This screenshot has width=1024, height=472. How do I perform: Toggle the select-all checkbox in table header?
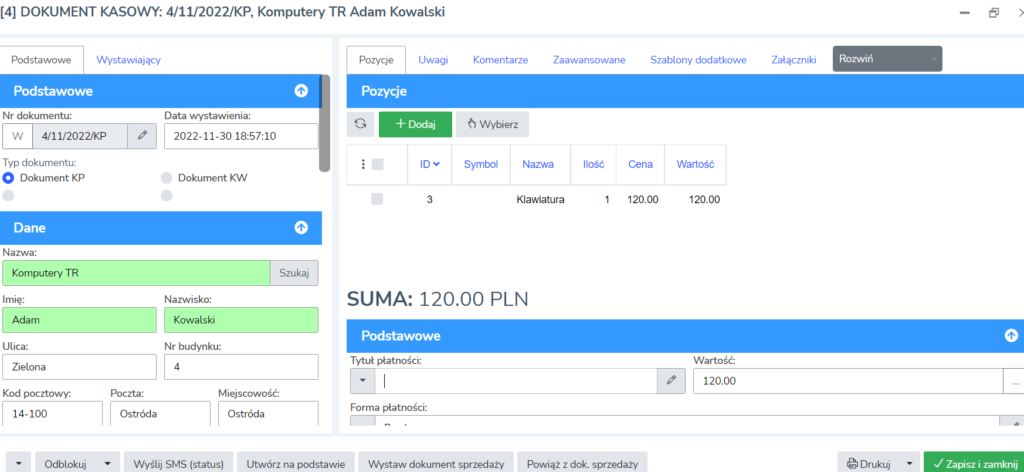point(377,164)
